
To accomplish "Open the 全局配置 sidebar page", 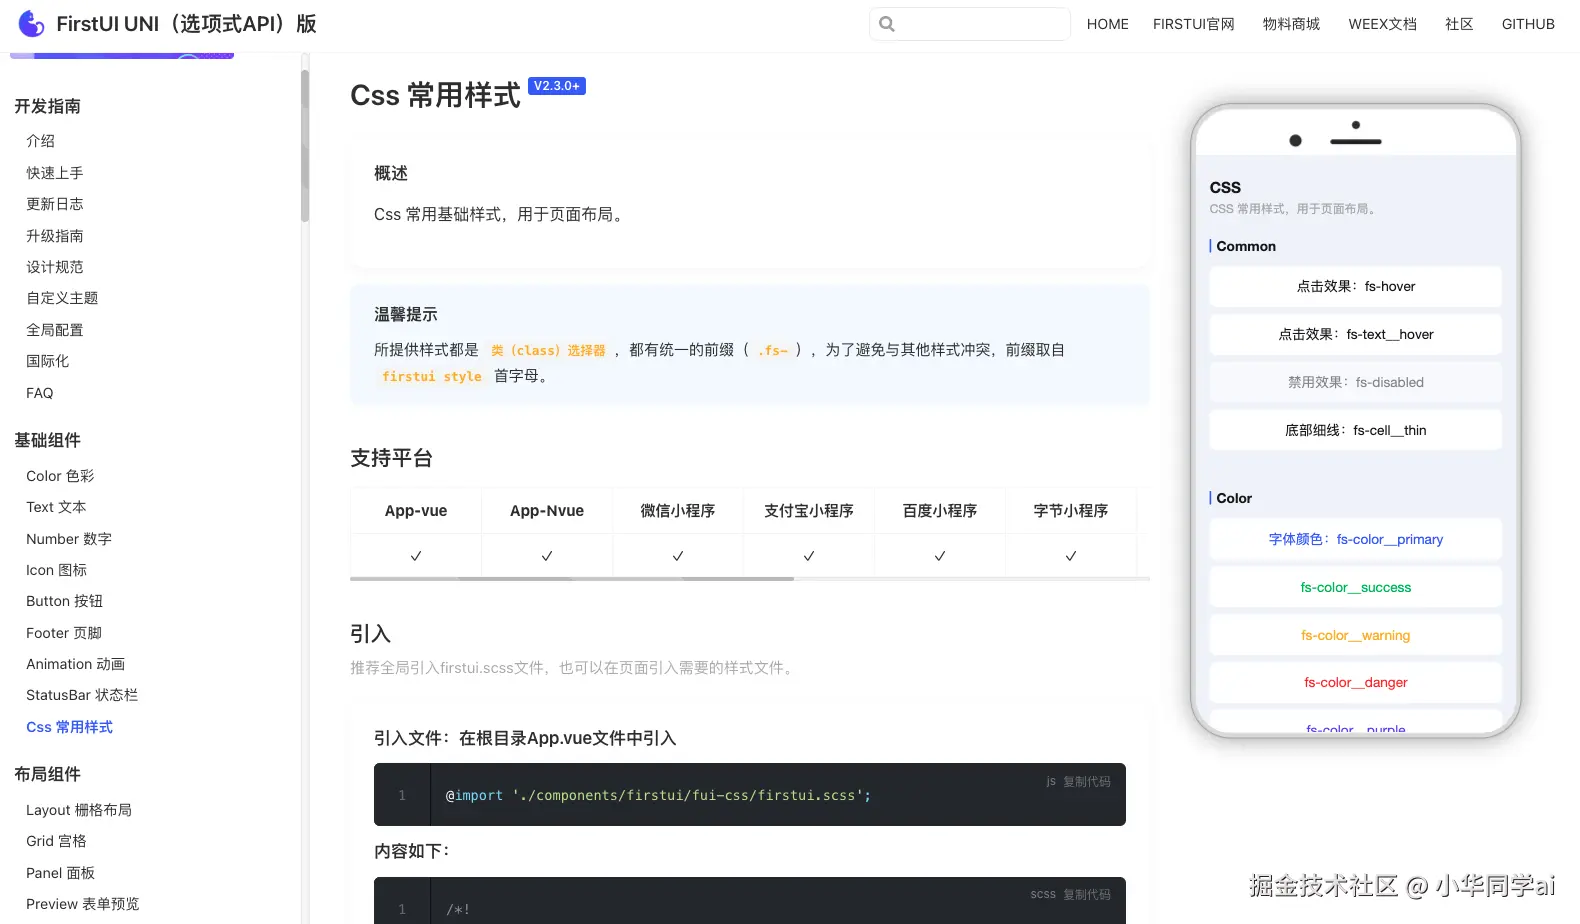I will click(x=55, y=330).
